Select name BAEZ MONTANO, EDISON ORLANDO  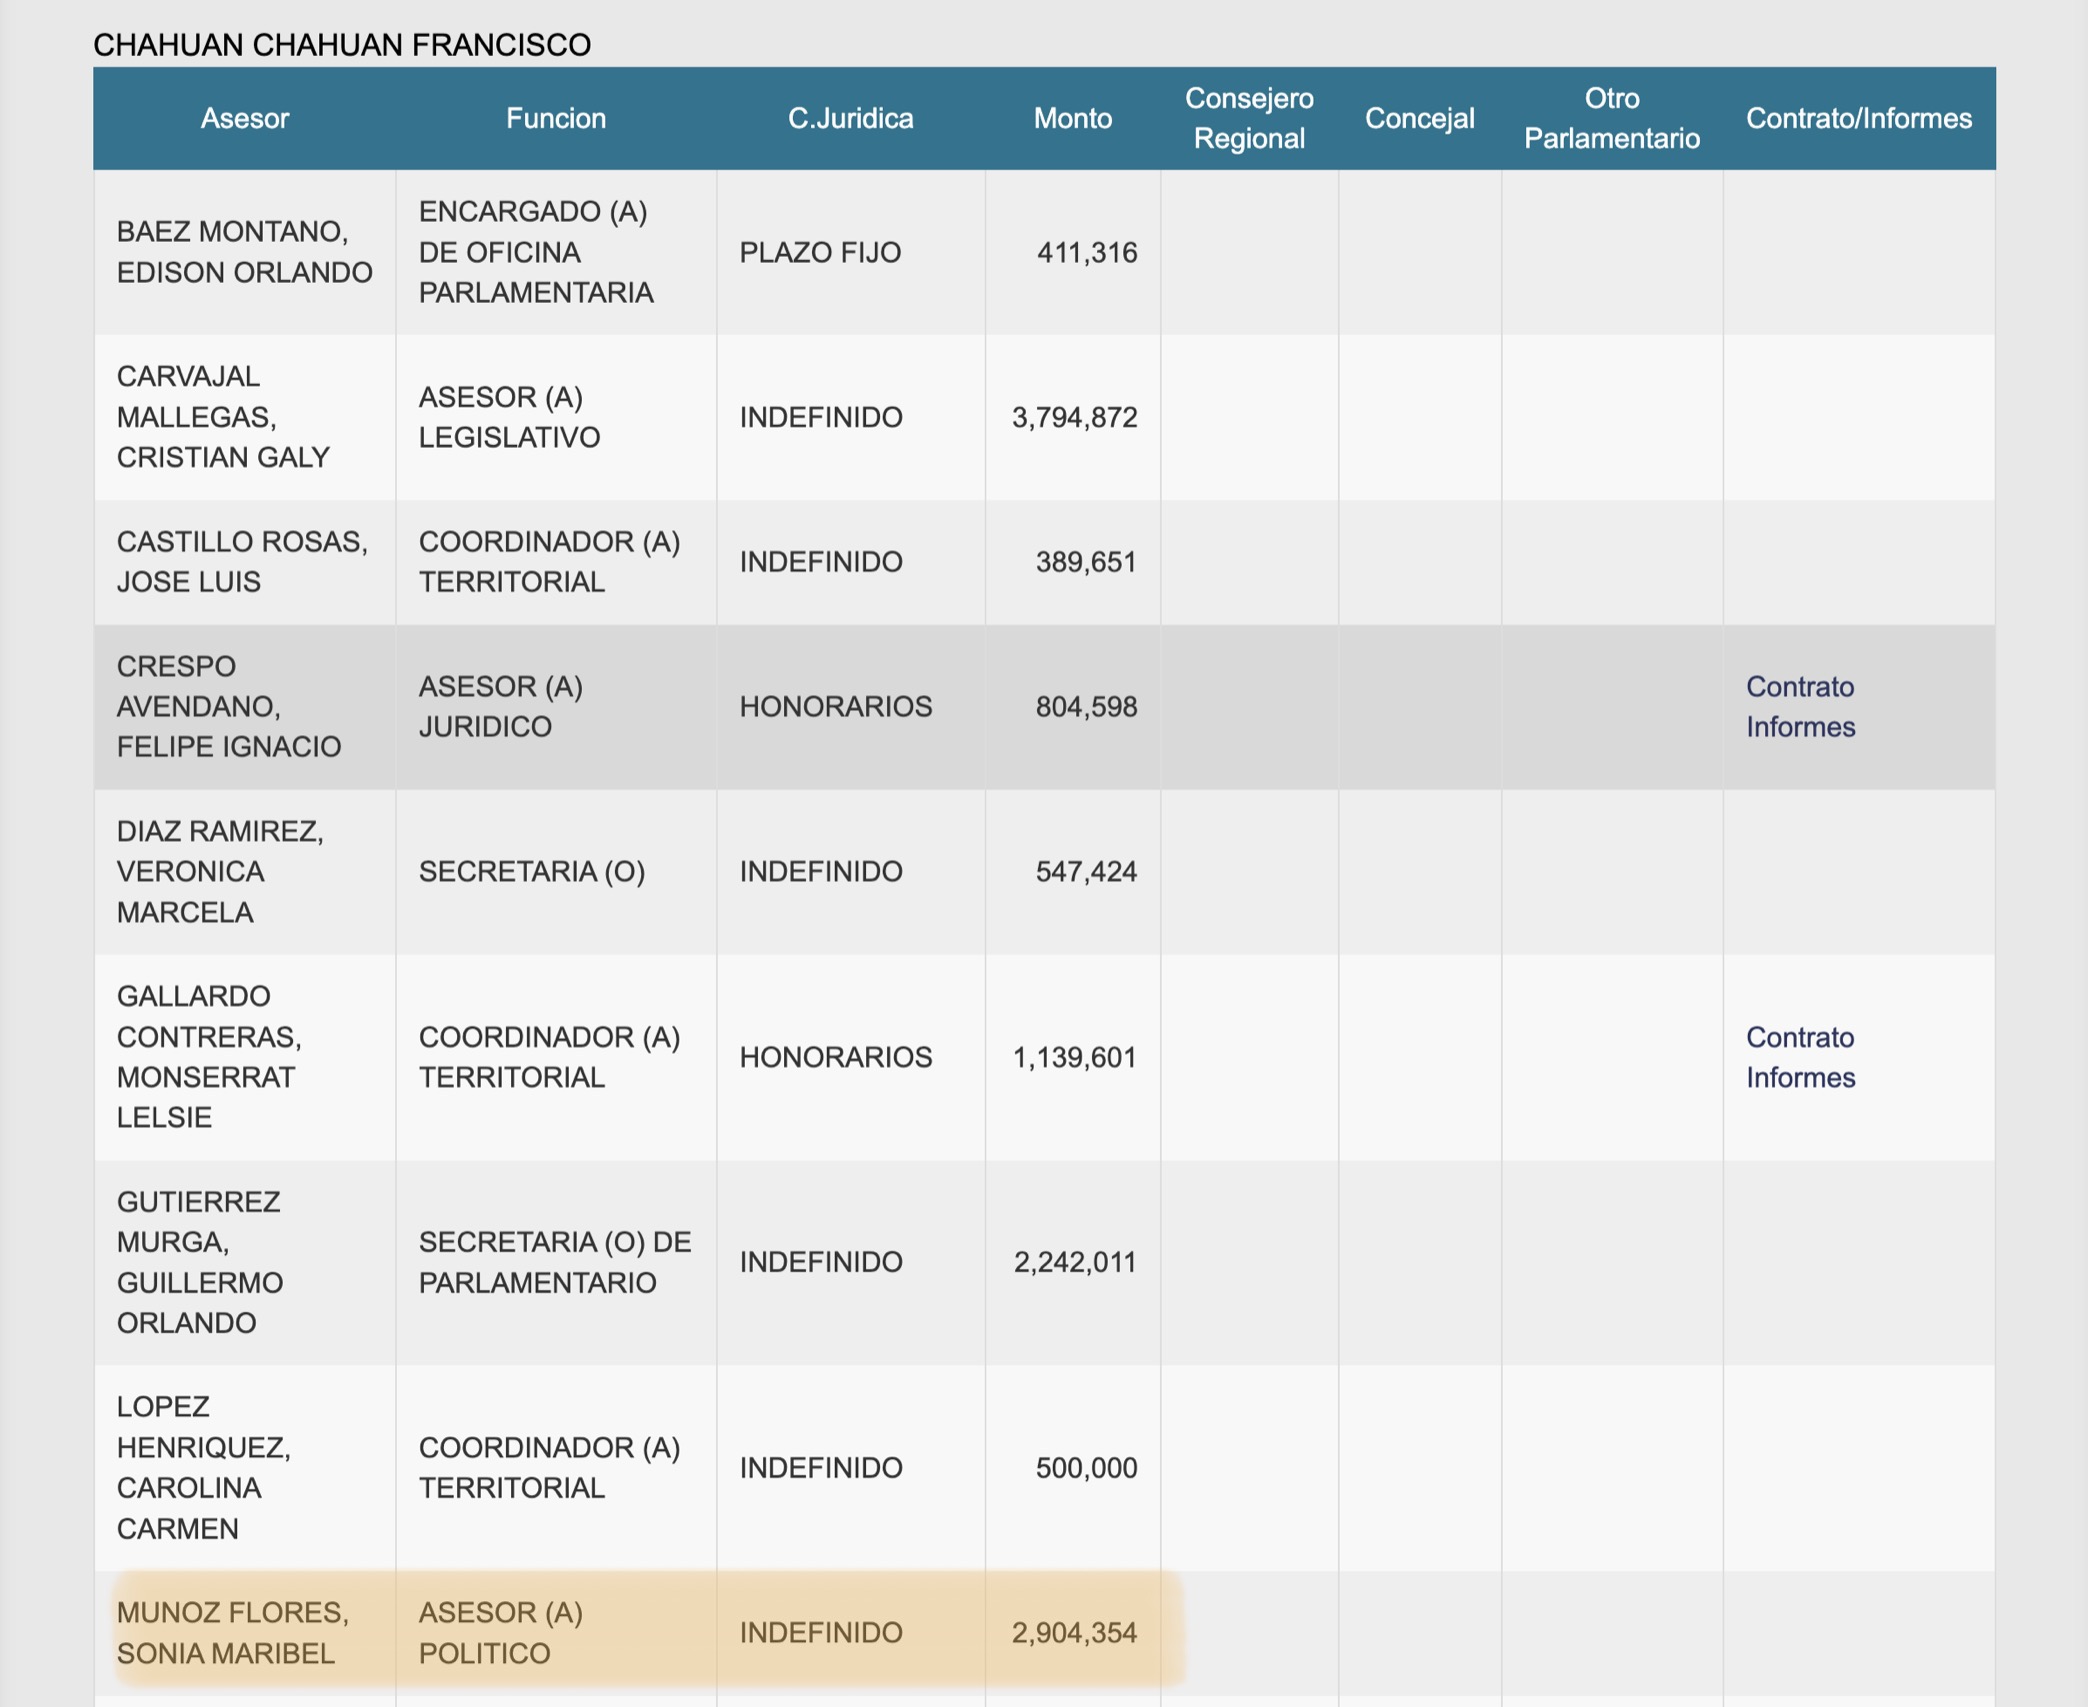[x=244, y=252]
